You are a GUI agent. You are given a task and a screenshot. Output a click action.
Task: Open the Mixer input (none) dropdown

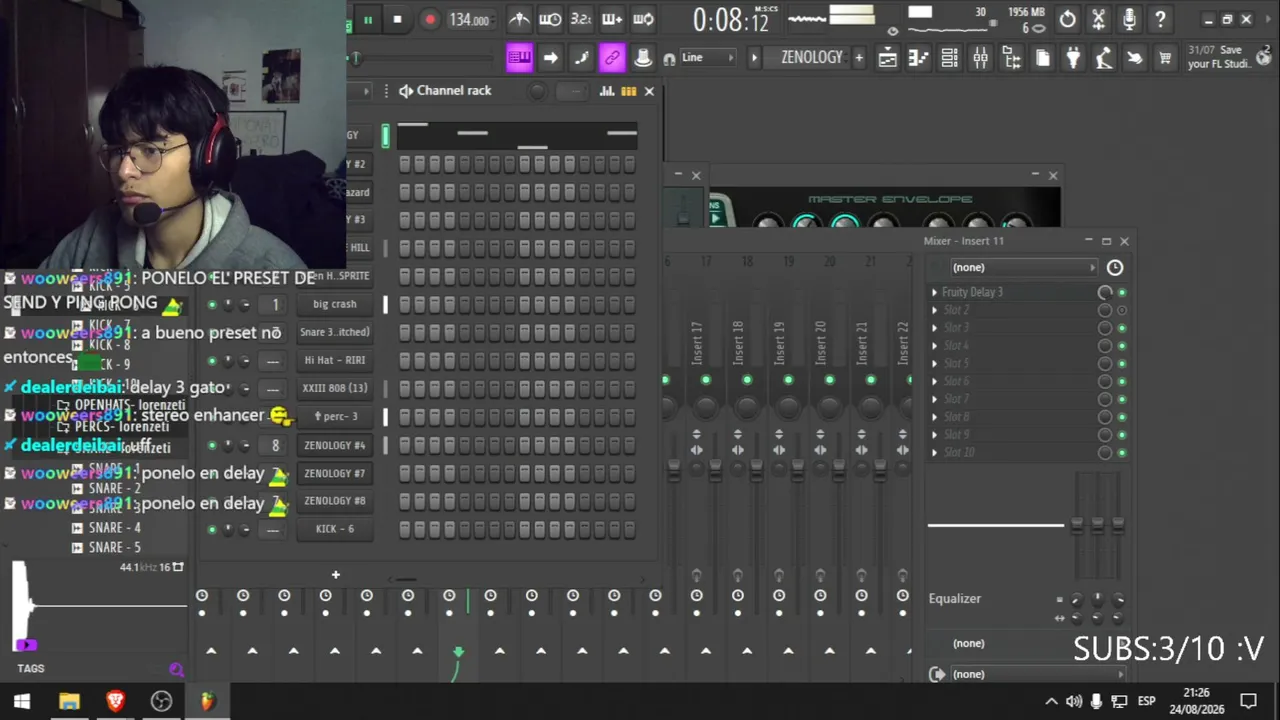pos(1024,267)
